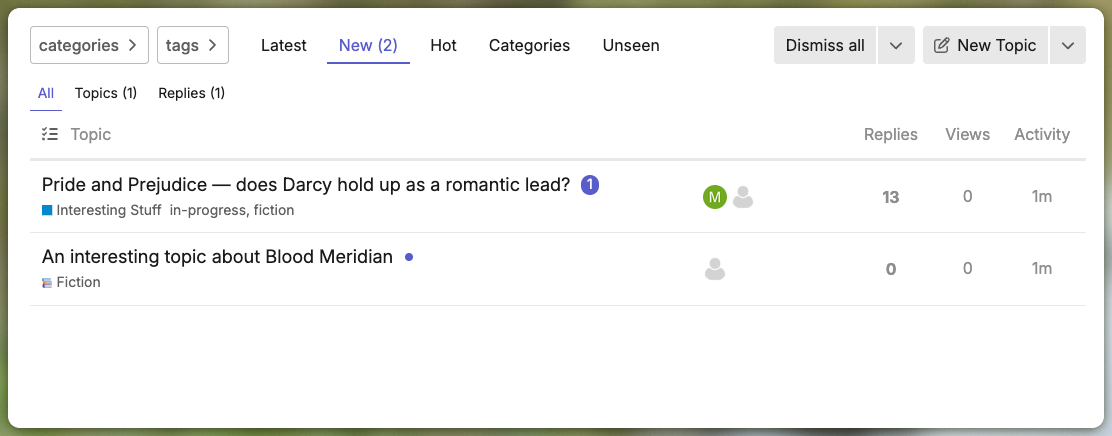Open the categories filter dropdown
This screenshot has height=436, width=1112.
pos(89,45)
